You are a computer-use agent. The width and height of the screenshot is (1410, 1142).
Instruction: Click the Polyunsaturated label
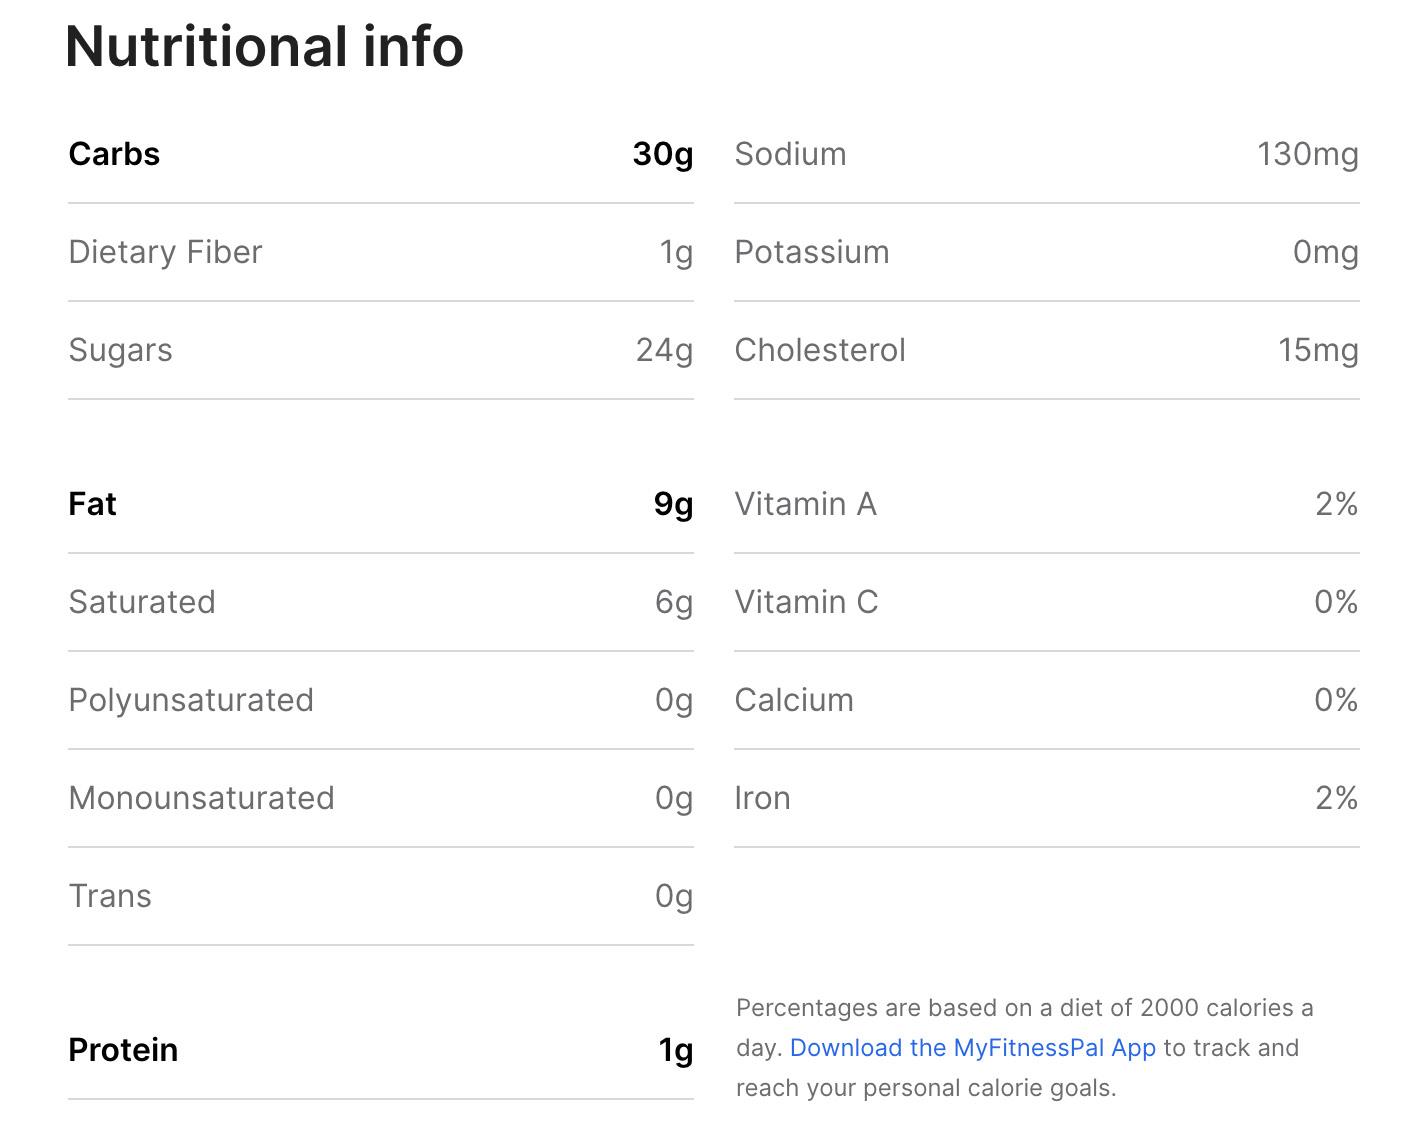(191, 700)
